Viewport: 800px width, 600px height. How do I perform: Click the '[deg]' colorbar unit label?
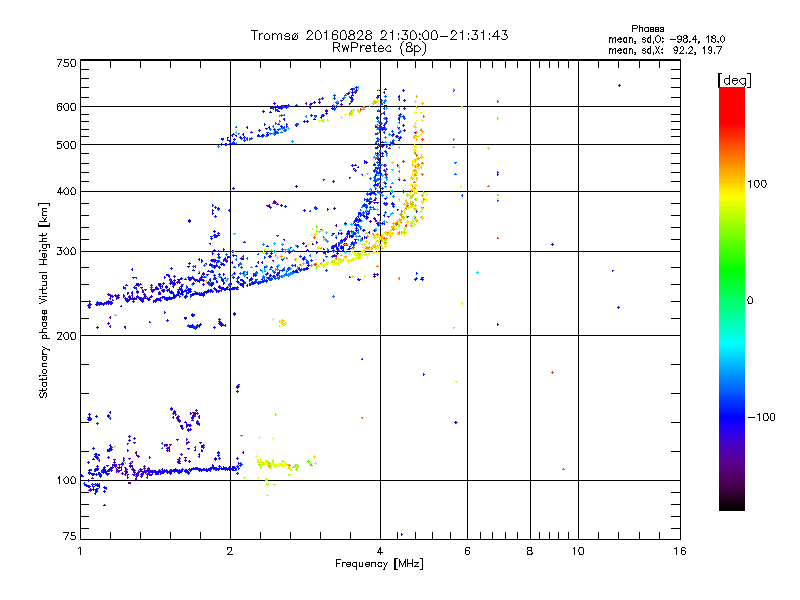click(734, 80)
